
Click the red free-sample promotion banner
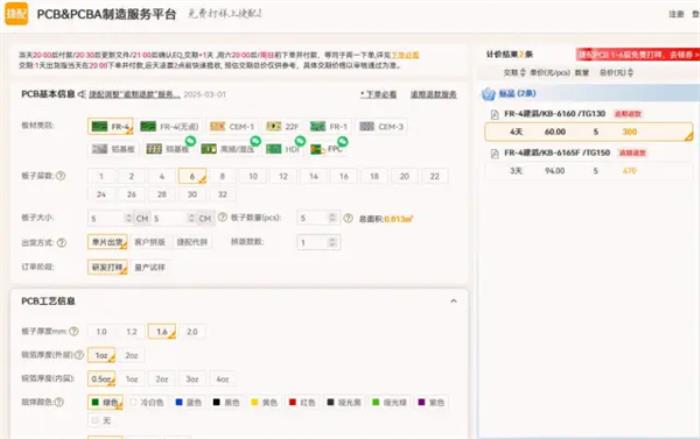[x=638, y=54]
